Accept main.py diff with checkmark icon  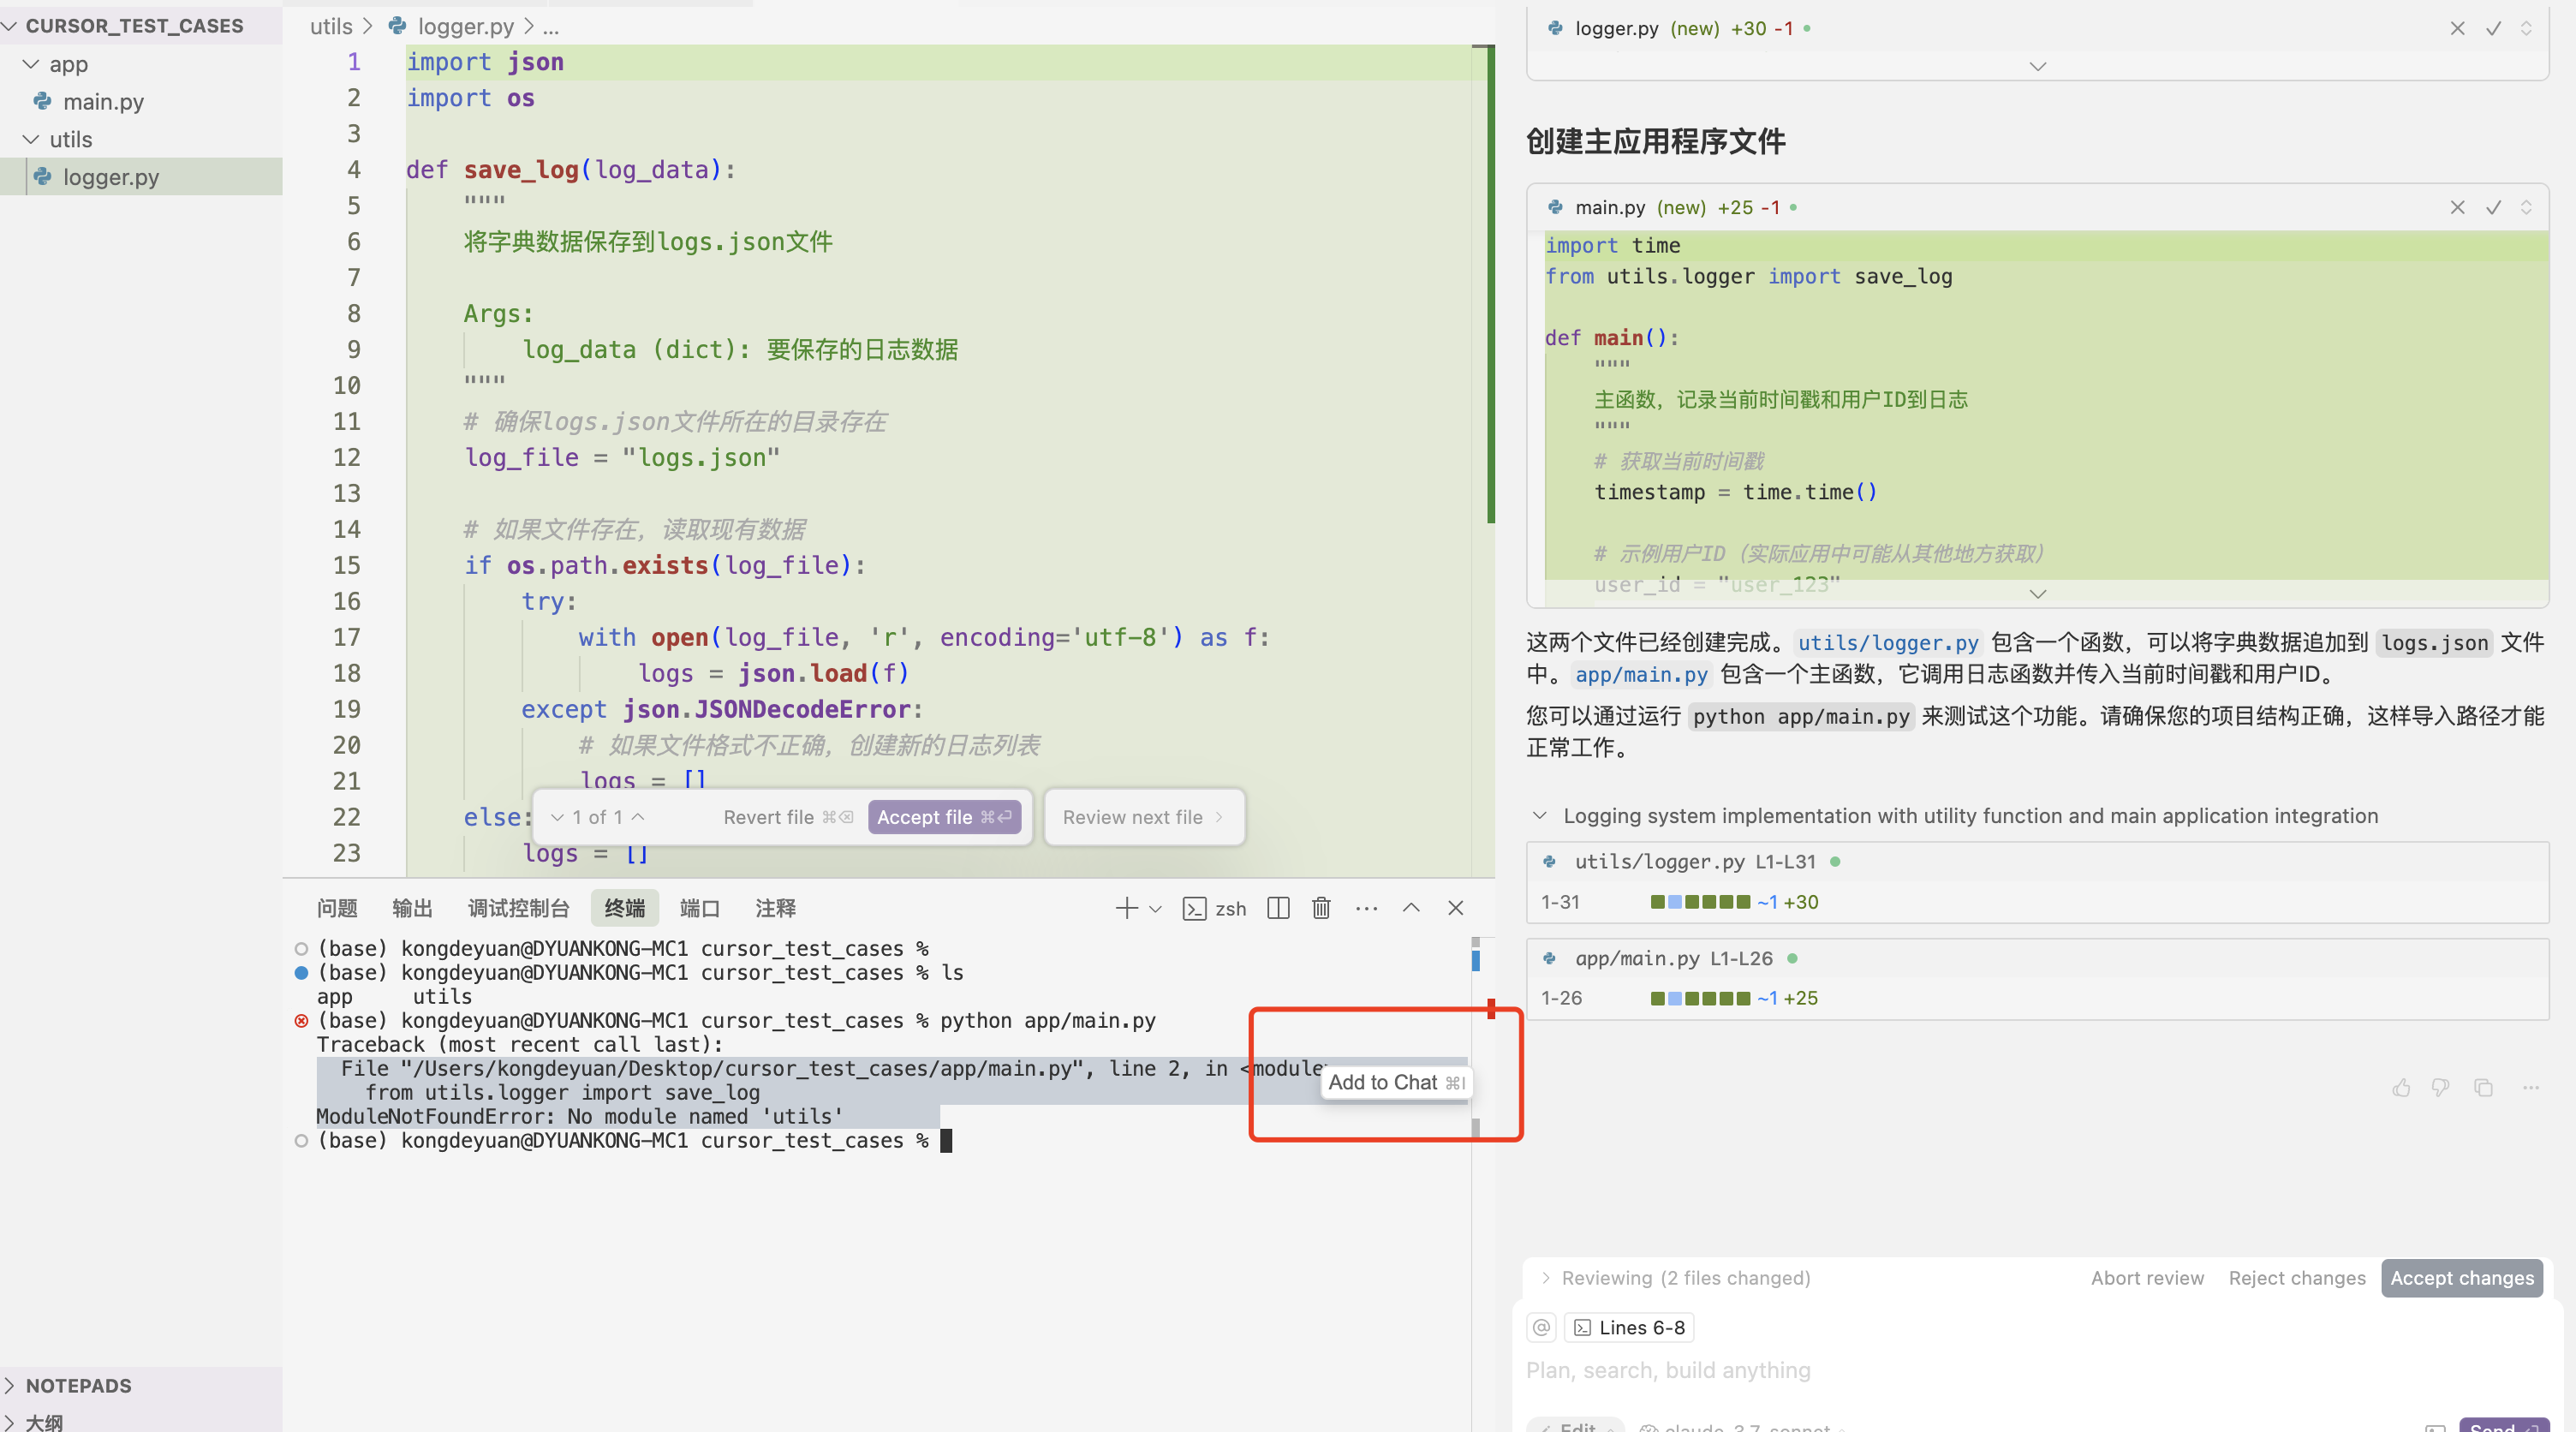click(2493, 207)
